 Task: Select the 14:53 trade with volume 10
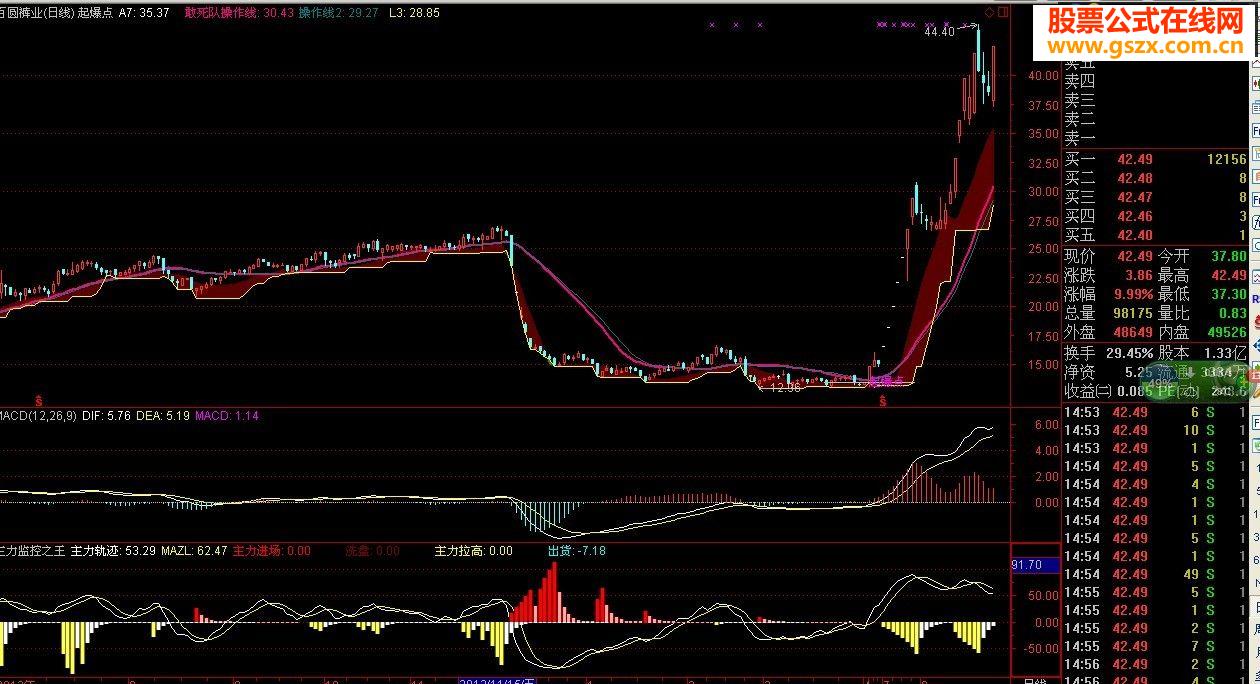1155,430
